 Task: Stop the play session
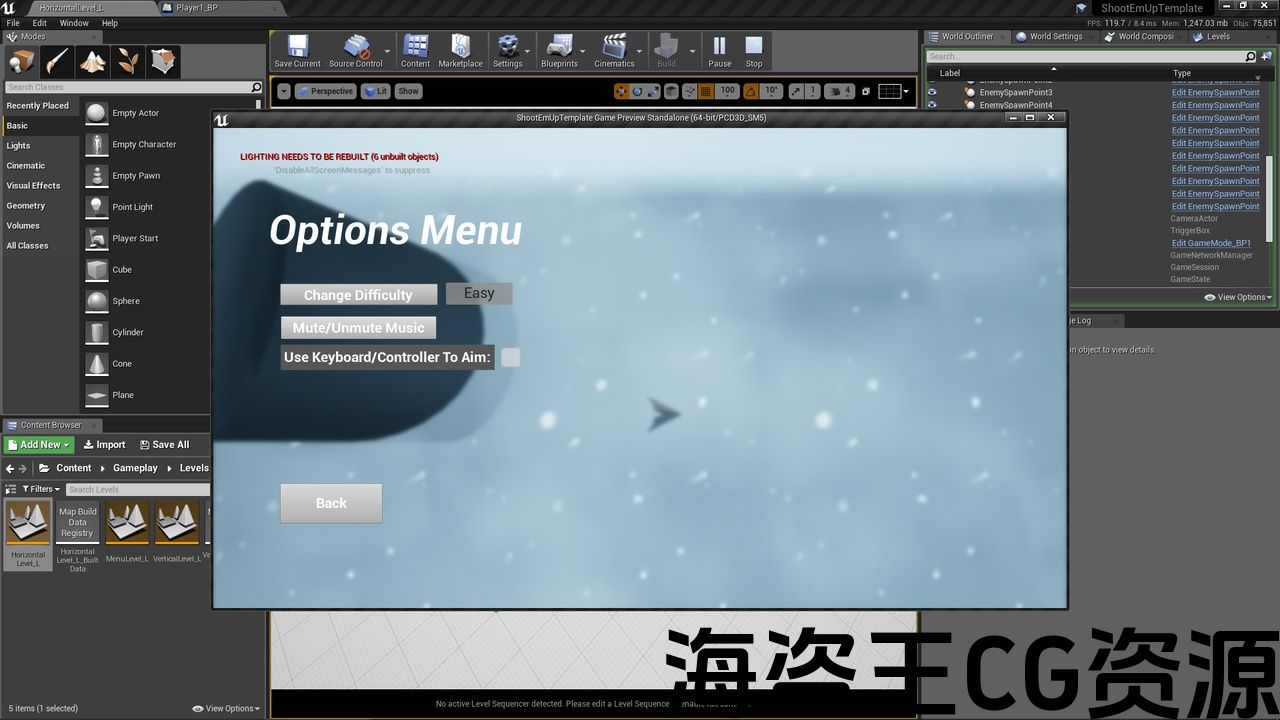click(x=754, y=50)
